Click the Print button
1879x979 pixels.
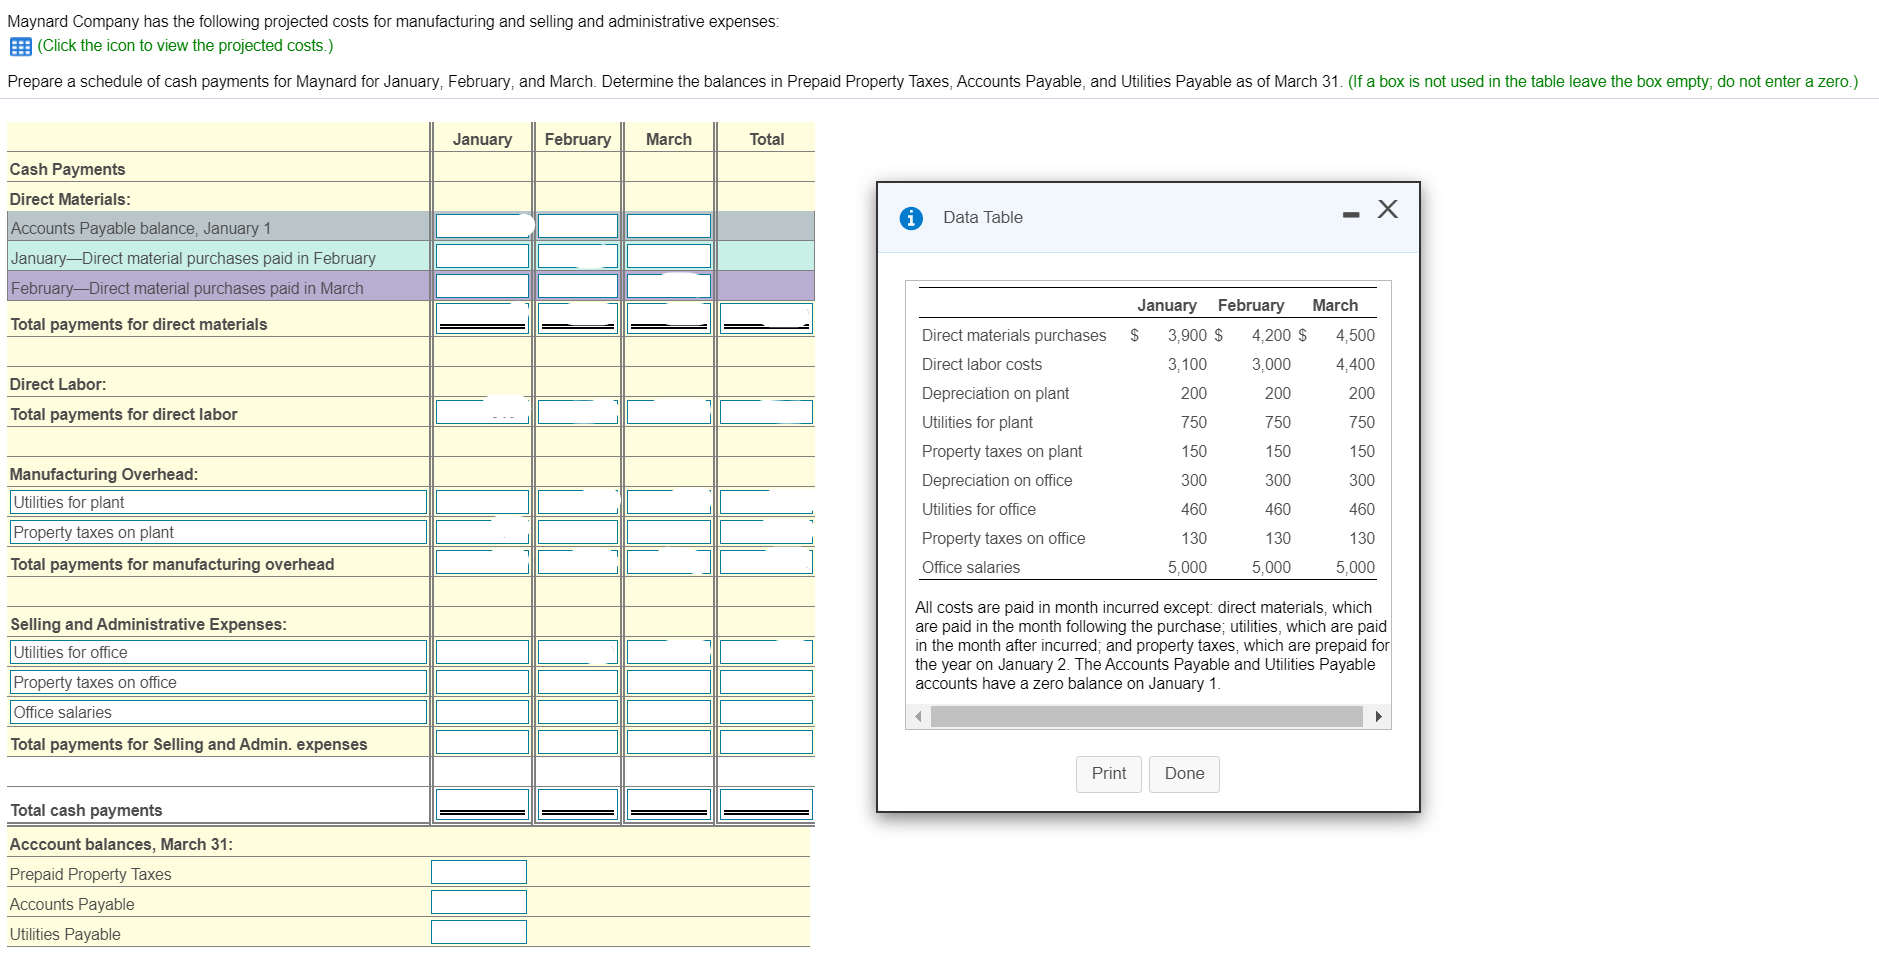1109,774
